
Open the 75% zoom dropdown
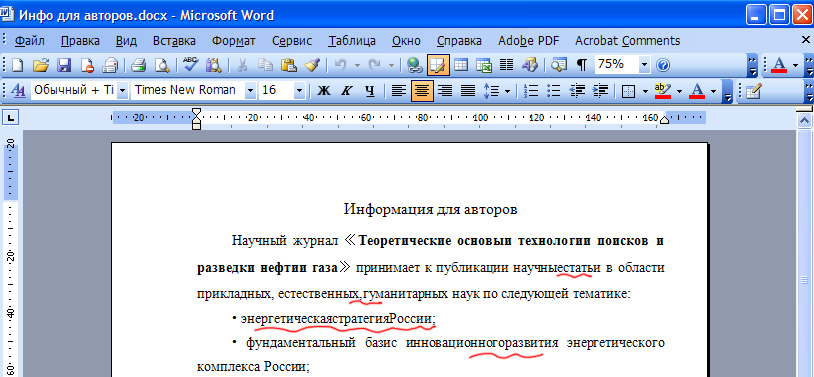point(644,65)
